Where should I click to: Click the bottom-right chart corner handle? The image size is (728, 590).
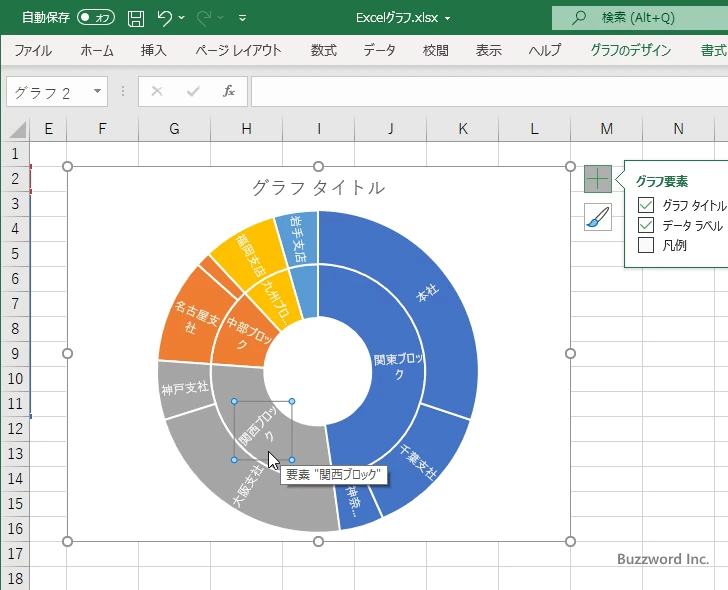point(571,541)
